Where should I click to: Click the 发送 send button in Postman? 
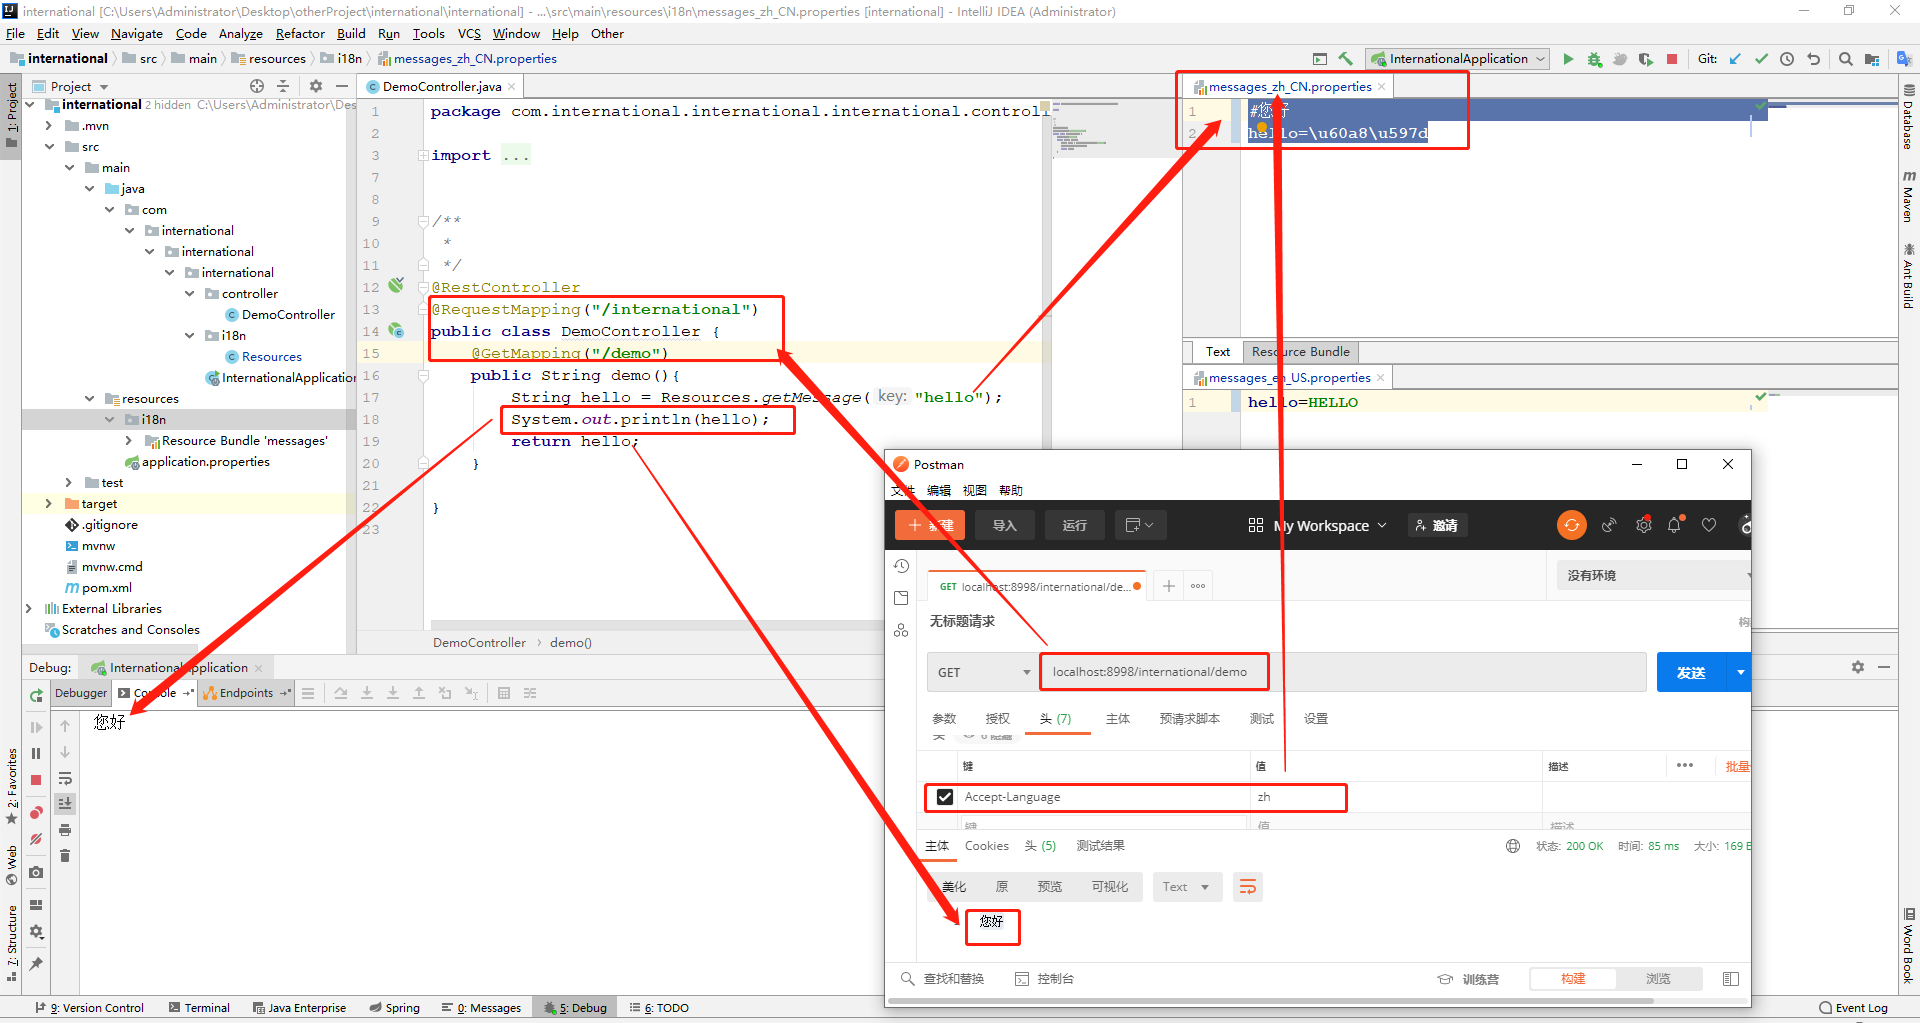(1691, 673)
